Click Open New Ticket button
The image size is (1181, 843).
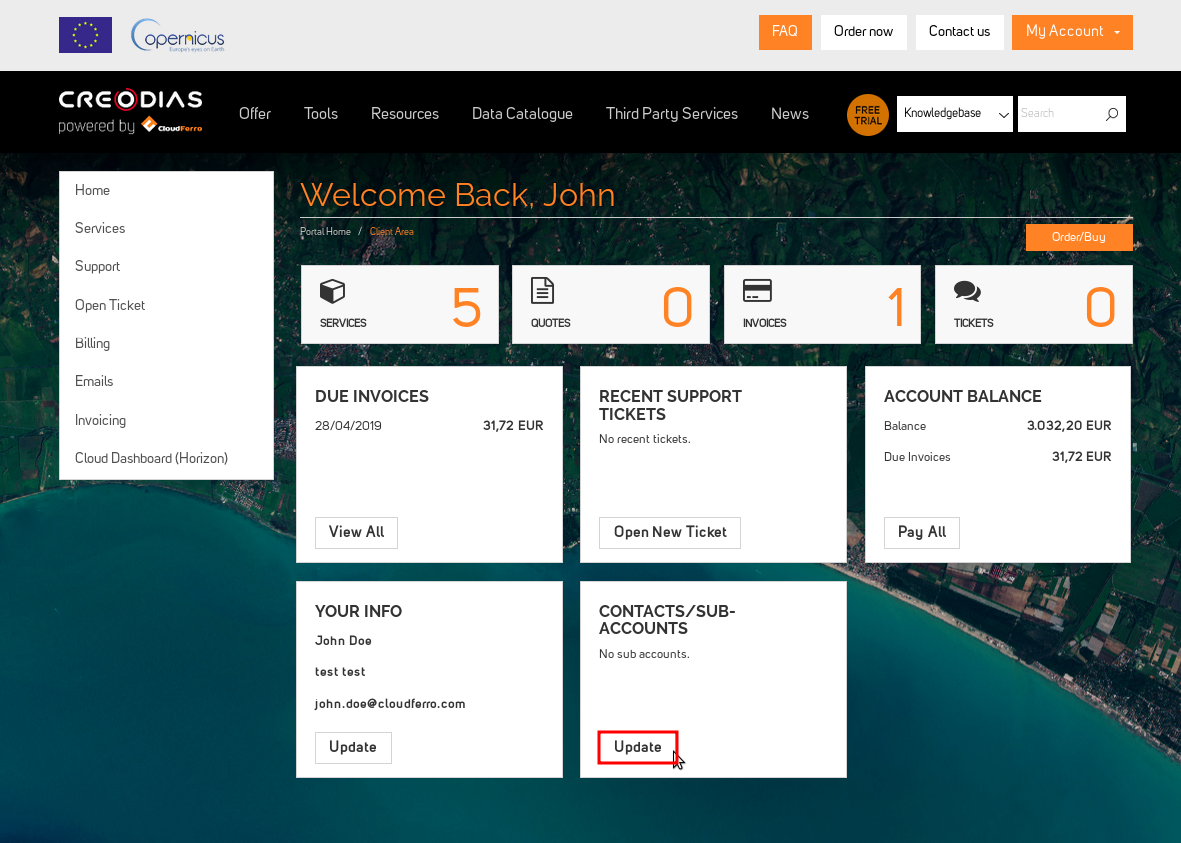670,533
